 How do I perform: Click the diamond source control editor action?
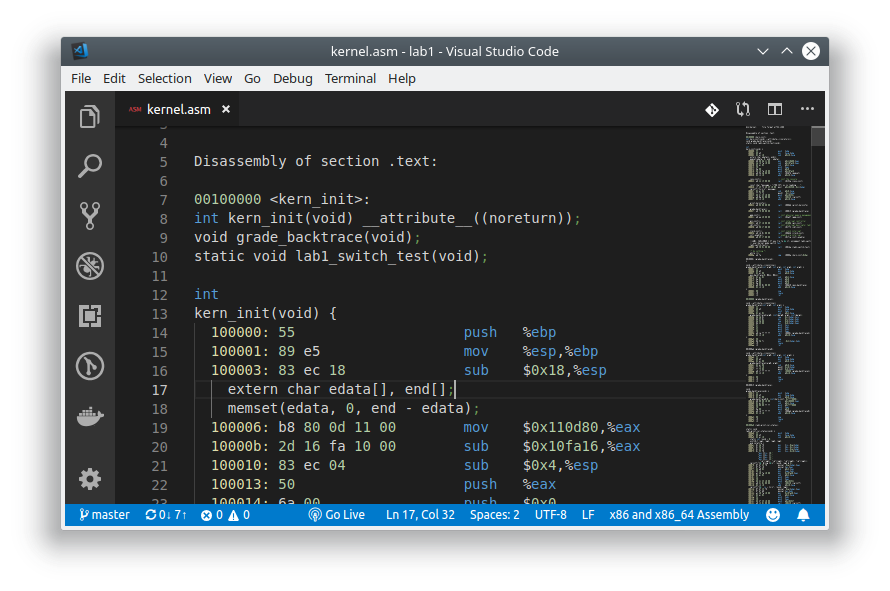tap(712, 110)
